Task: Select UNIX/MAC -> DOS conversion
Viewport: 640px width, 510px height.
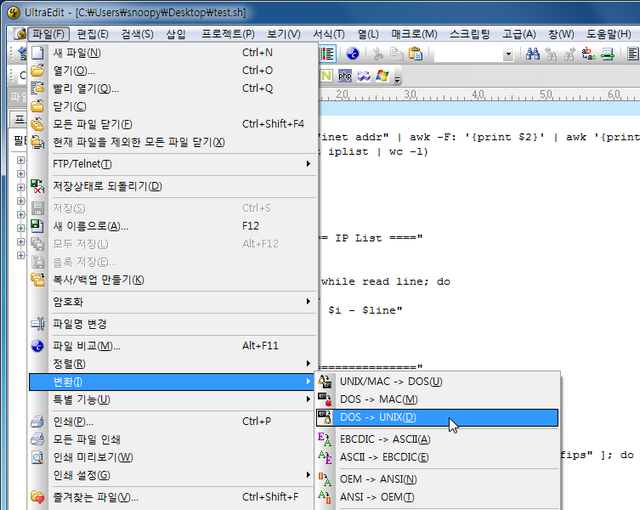Action: click(437, 381)
